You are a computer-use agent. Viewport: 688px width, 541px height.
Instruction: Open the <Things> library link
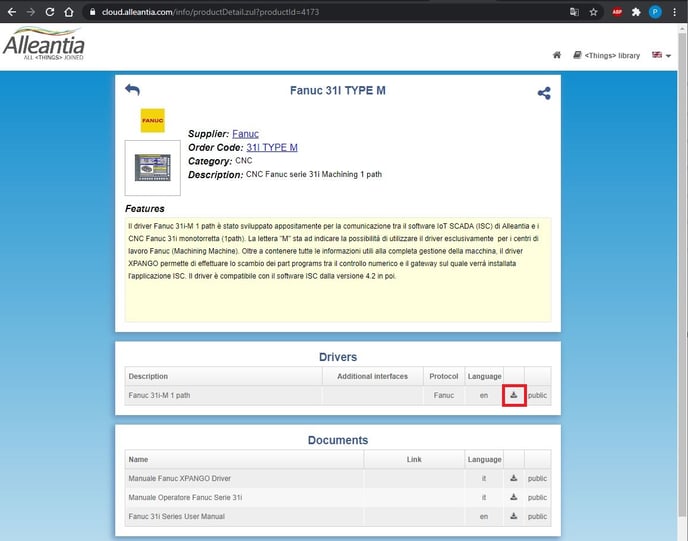pos(606,55)
